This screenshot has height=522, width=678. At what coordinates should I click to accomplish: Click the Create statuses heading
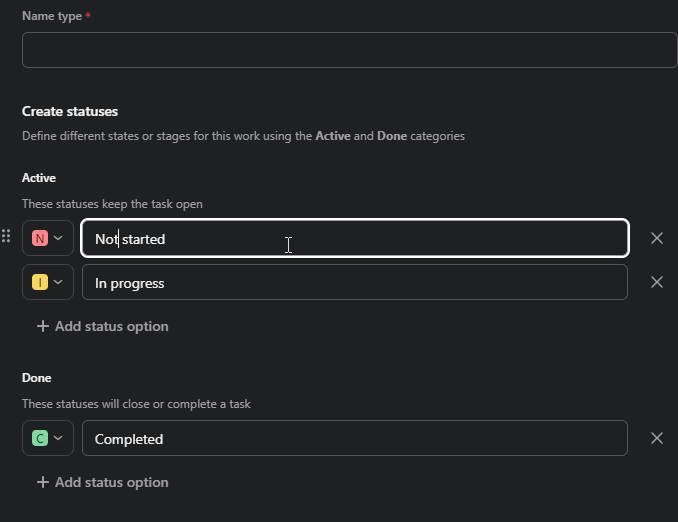pos(70,111)
